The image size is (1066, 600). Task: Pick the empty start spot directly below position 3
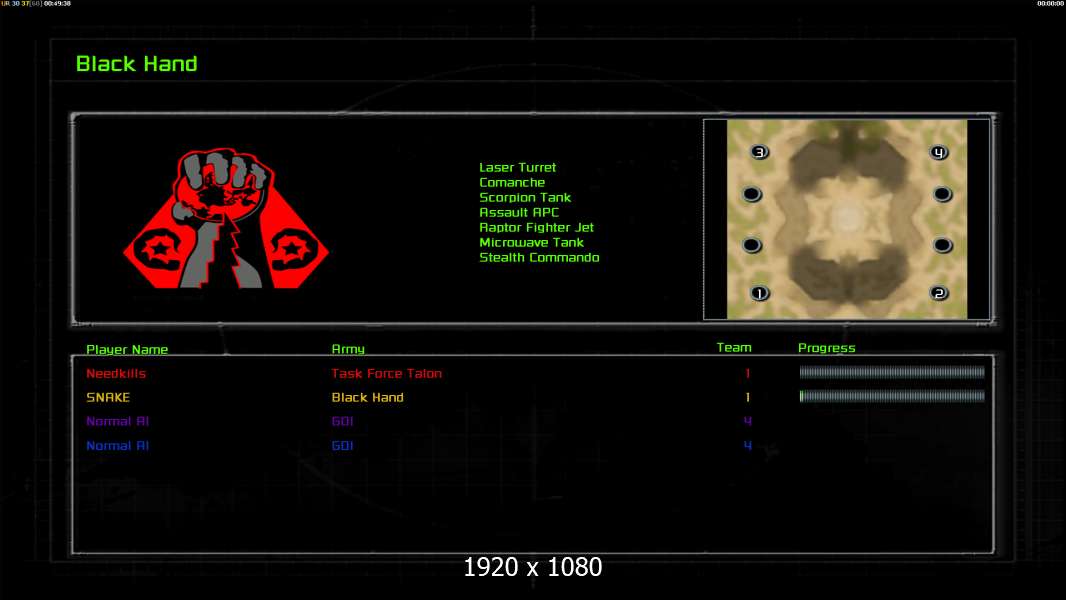(x=752, y=194)
